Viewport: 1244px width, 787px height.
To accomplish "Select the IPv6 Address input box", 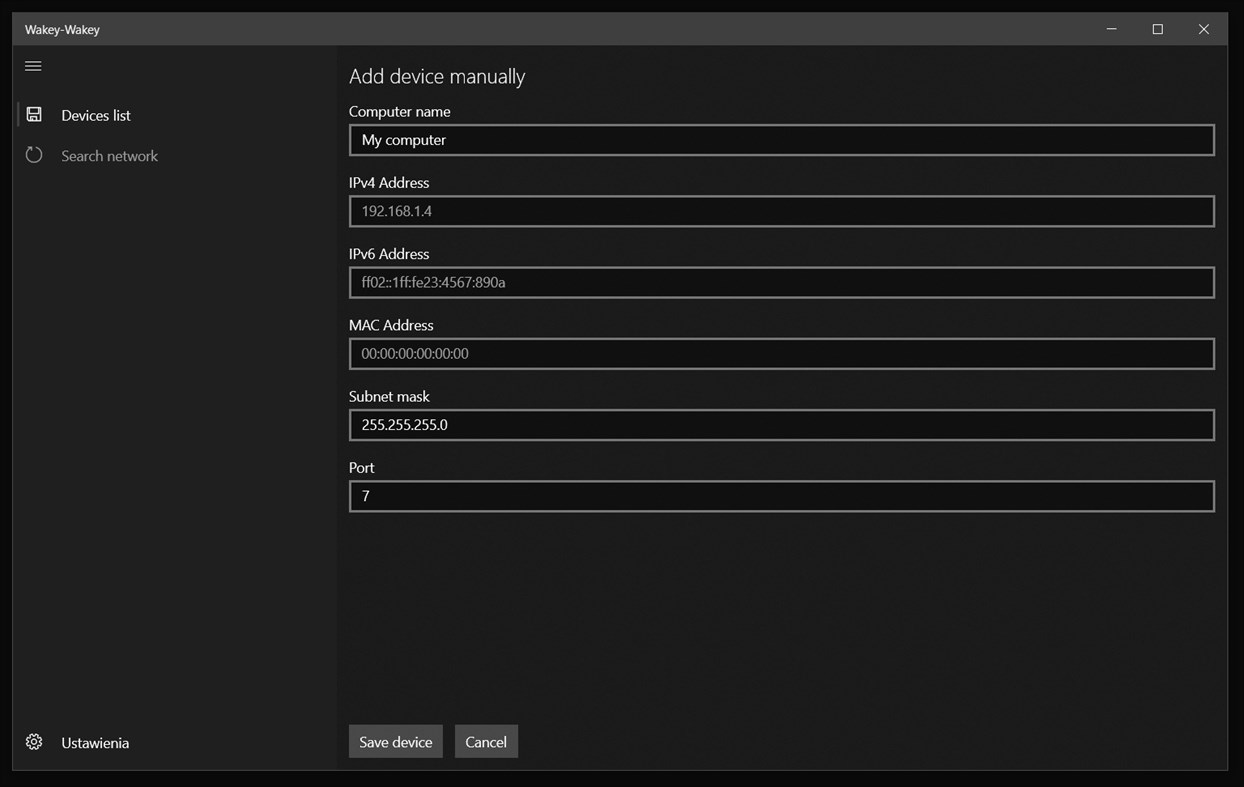I will 781,282.
